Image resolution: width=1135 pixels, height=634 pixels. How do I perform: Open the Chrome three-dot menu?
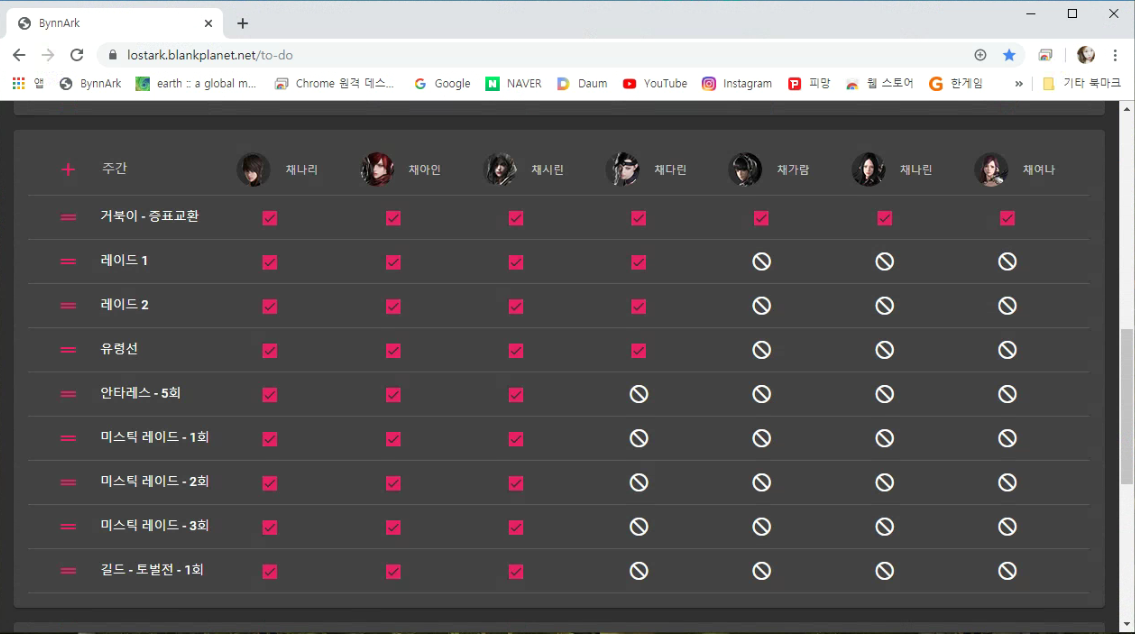(1115, 55)
